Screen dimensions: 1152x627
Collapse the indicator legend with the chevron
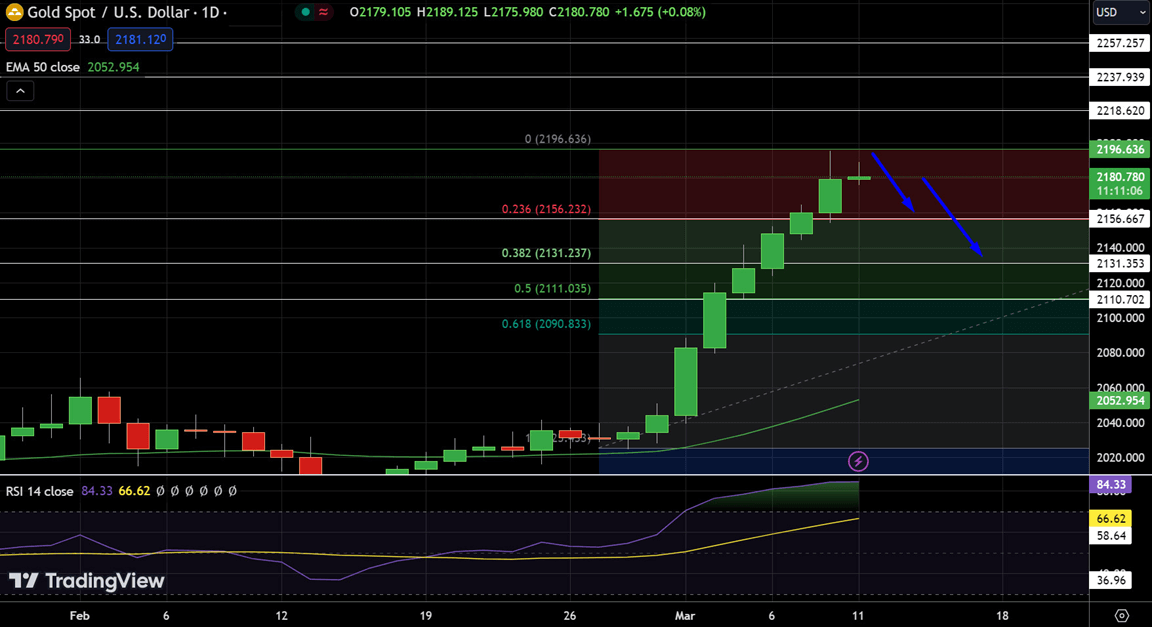(20, 91)
